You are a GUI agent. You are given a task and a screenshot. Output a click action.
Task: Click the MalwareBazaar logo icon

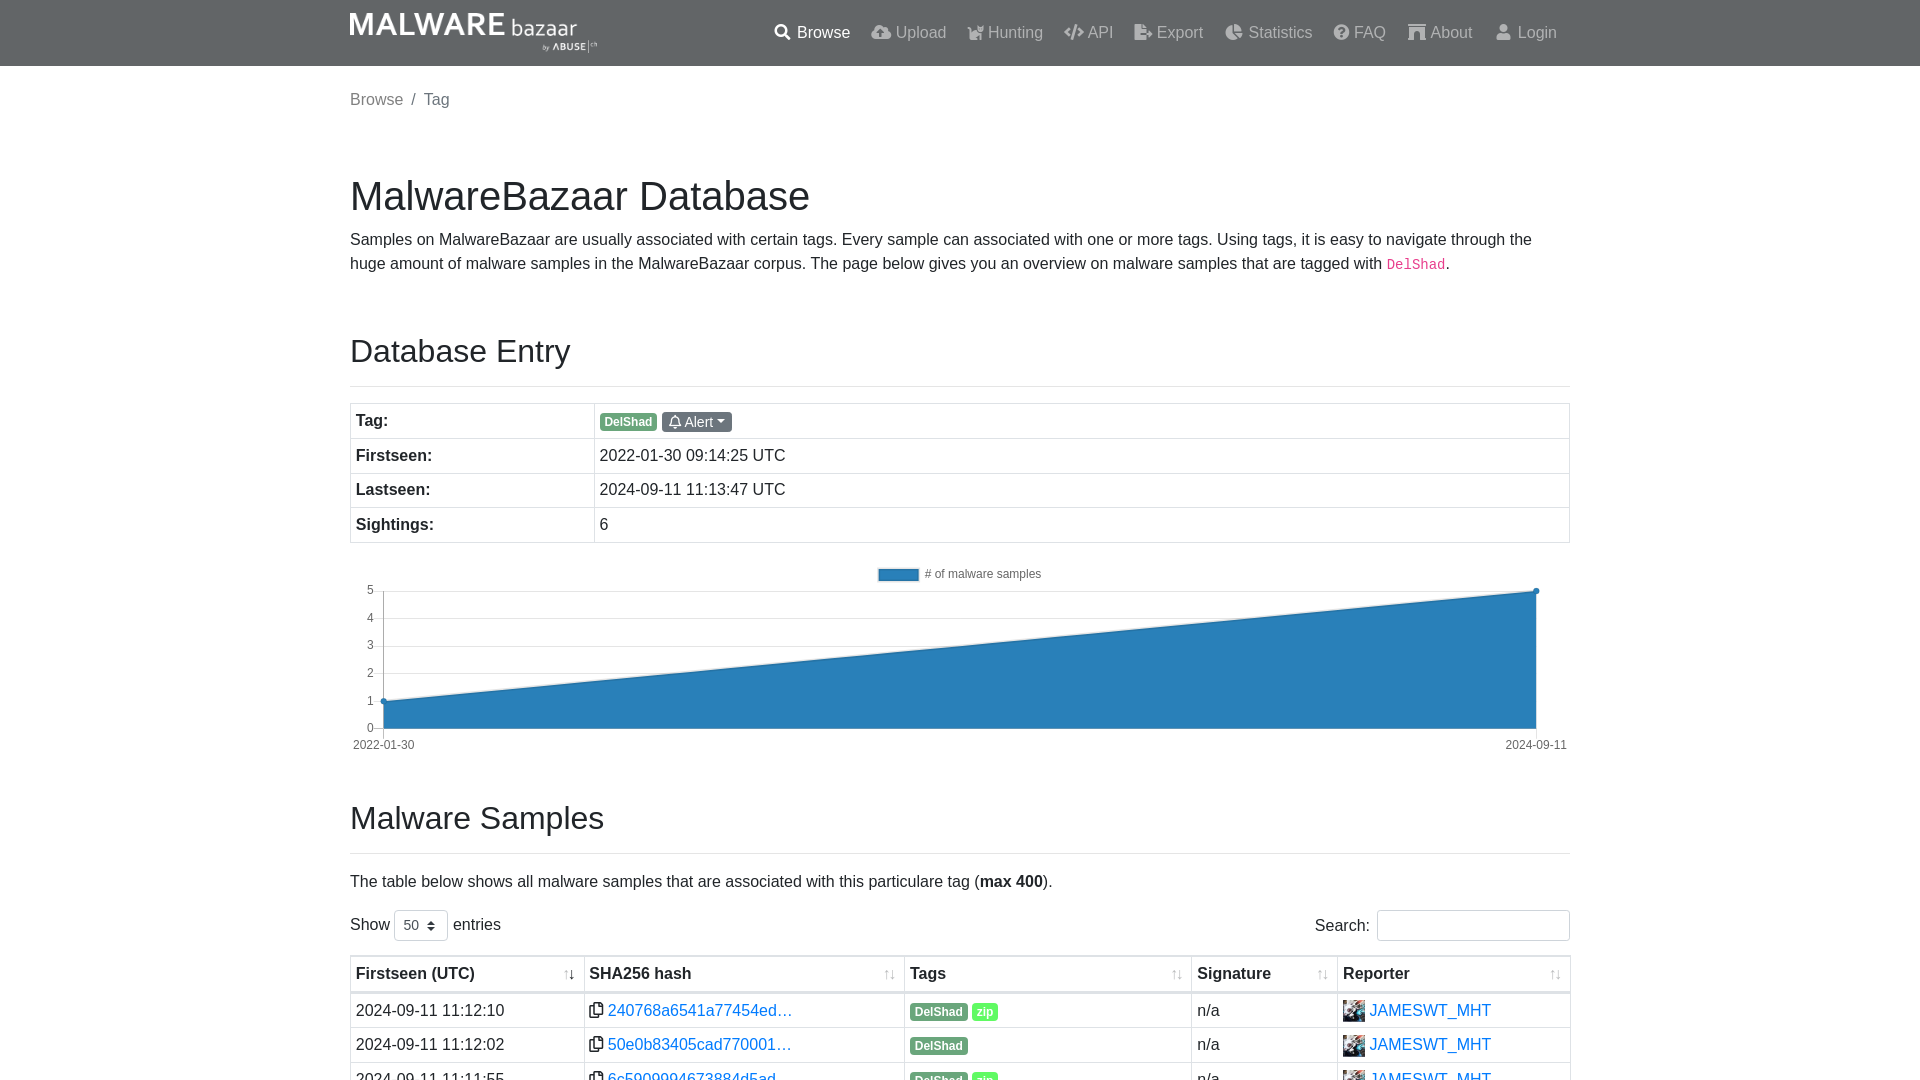pyautogui.click(x=473, y=33)
